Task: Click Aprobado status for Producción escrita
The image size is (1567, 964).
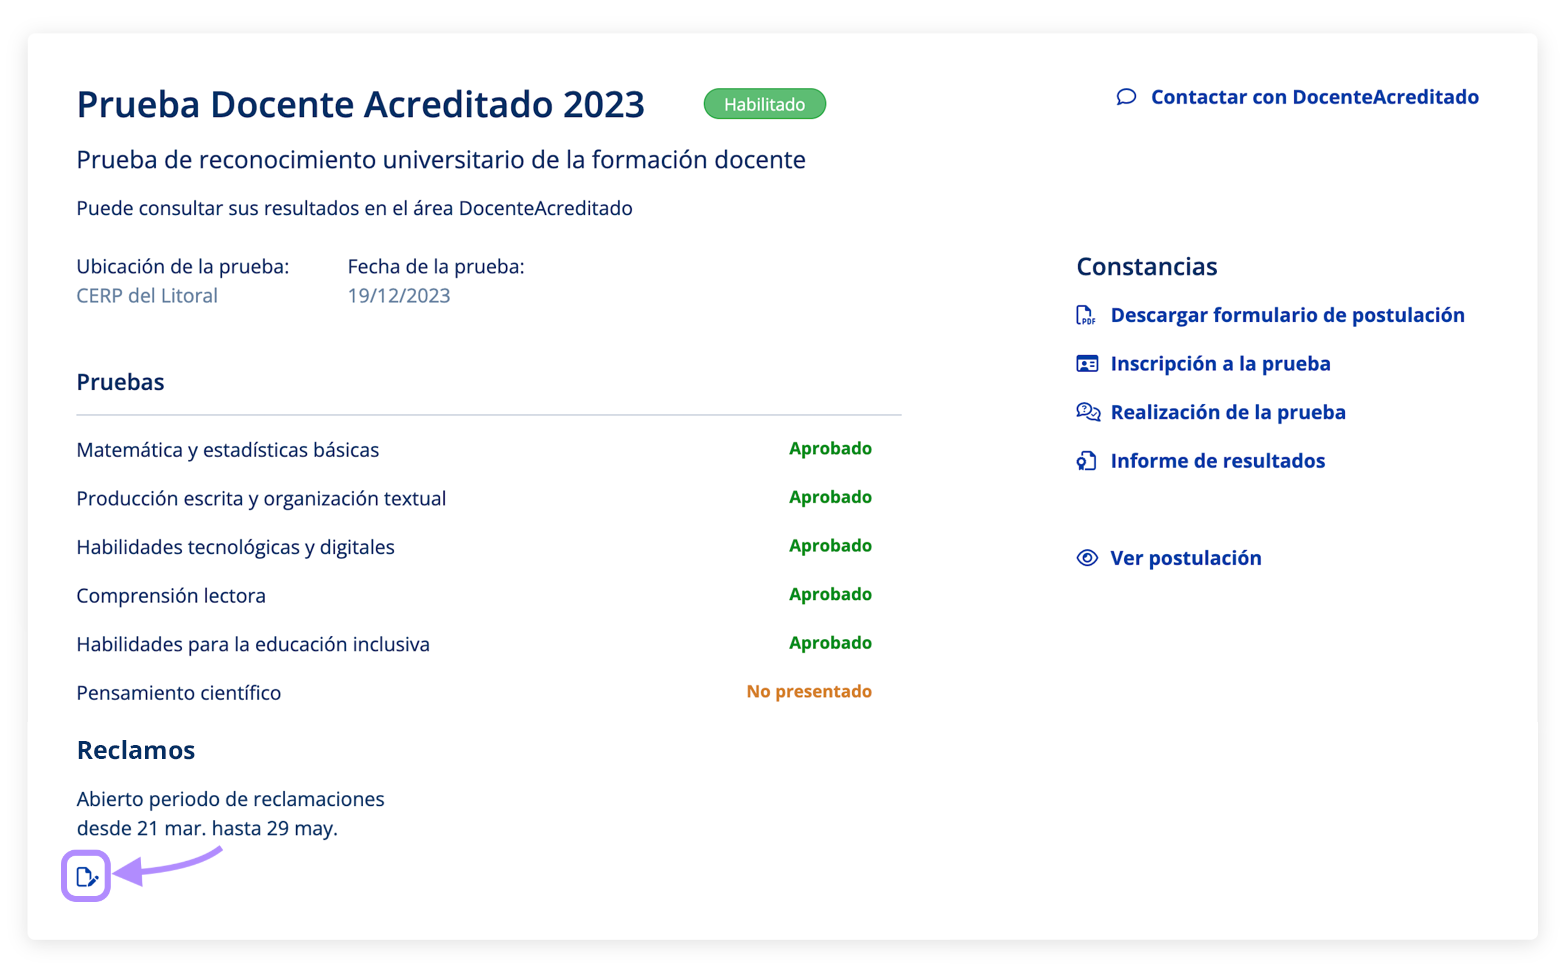Action: tap(830, 497)
